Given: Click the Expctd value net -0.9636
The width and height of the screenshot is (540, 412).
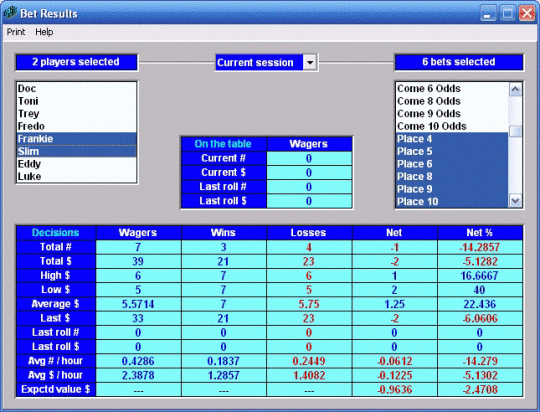Looking at the screenshot, I should point(394,390).
